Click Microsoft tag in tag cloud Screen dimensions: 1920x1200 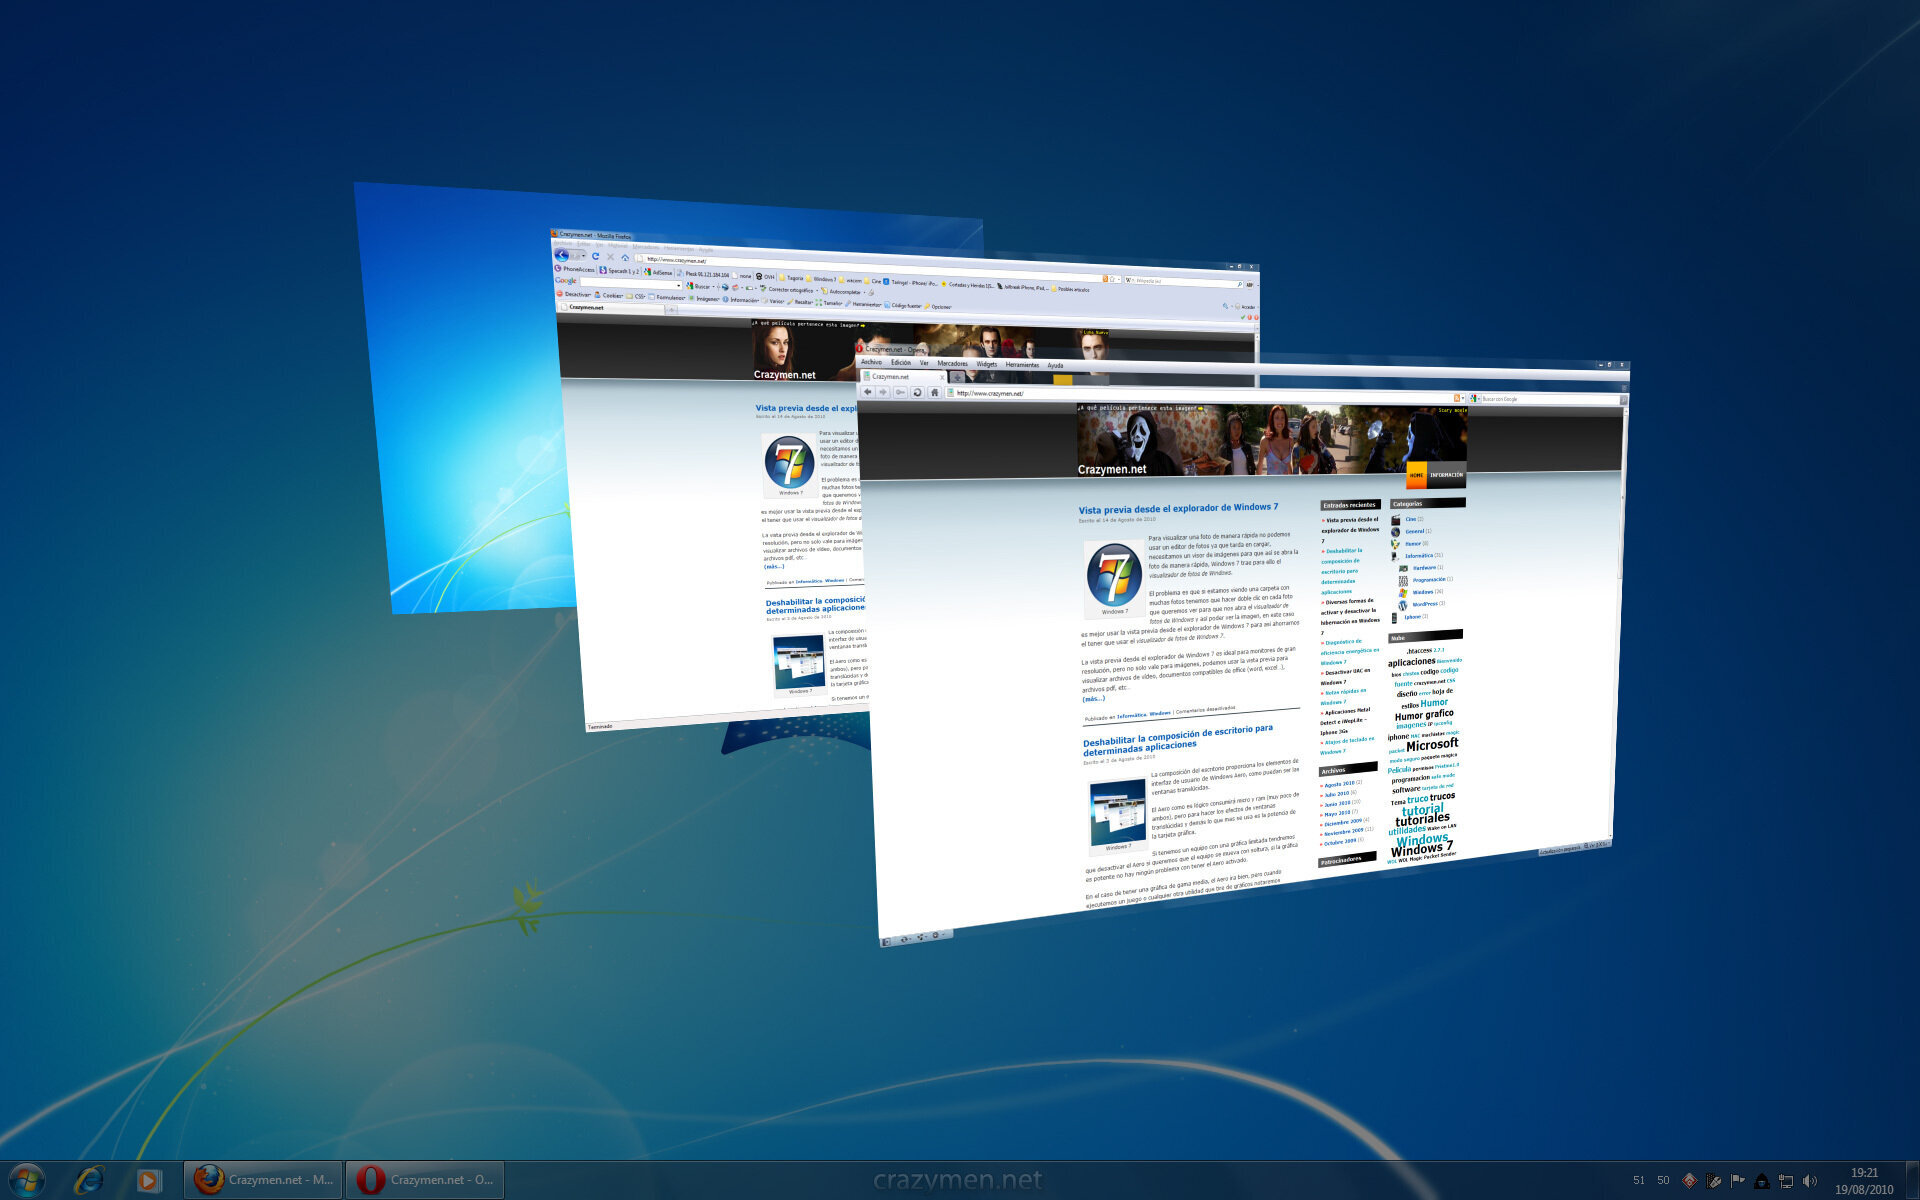[x=1432, y=745]
